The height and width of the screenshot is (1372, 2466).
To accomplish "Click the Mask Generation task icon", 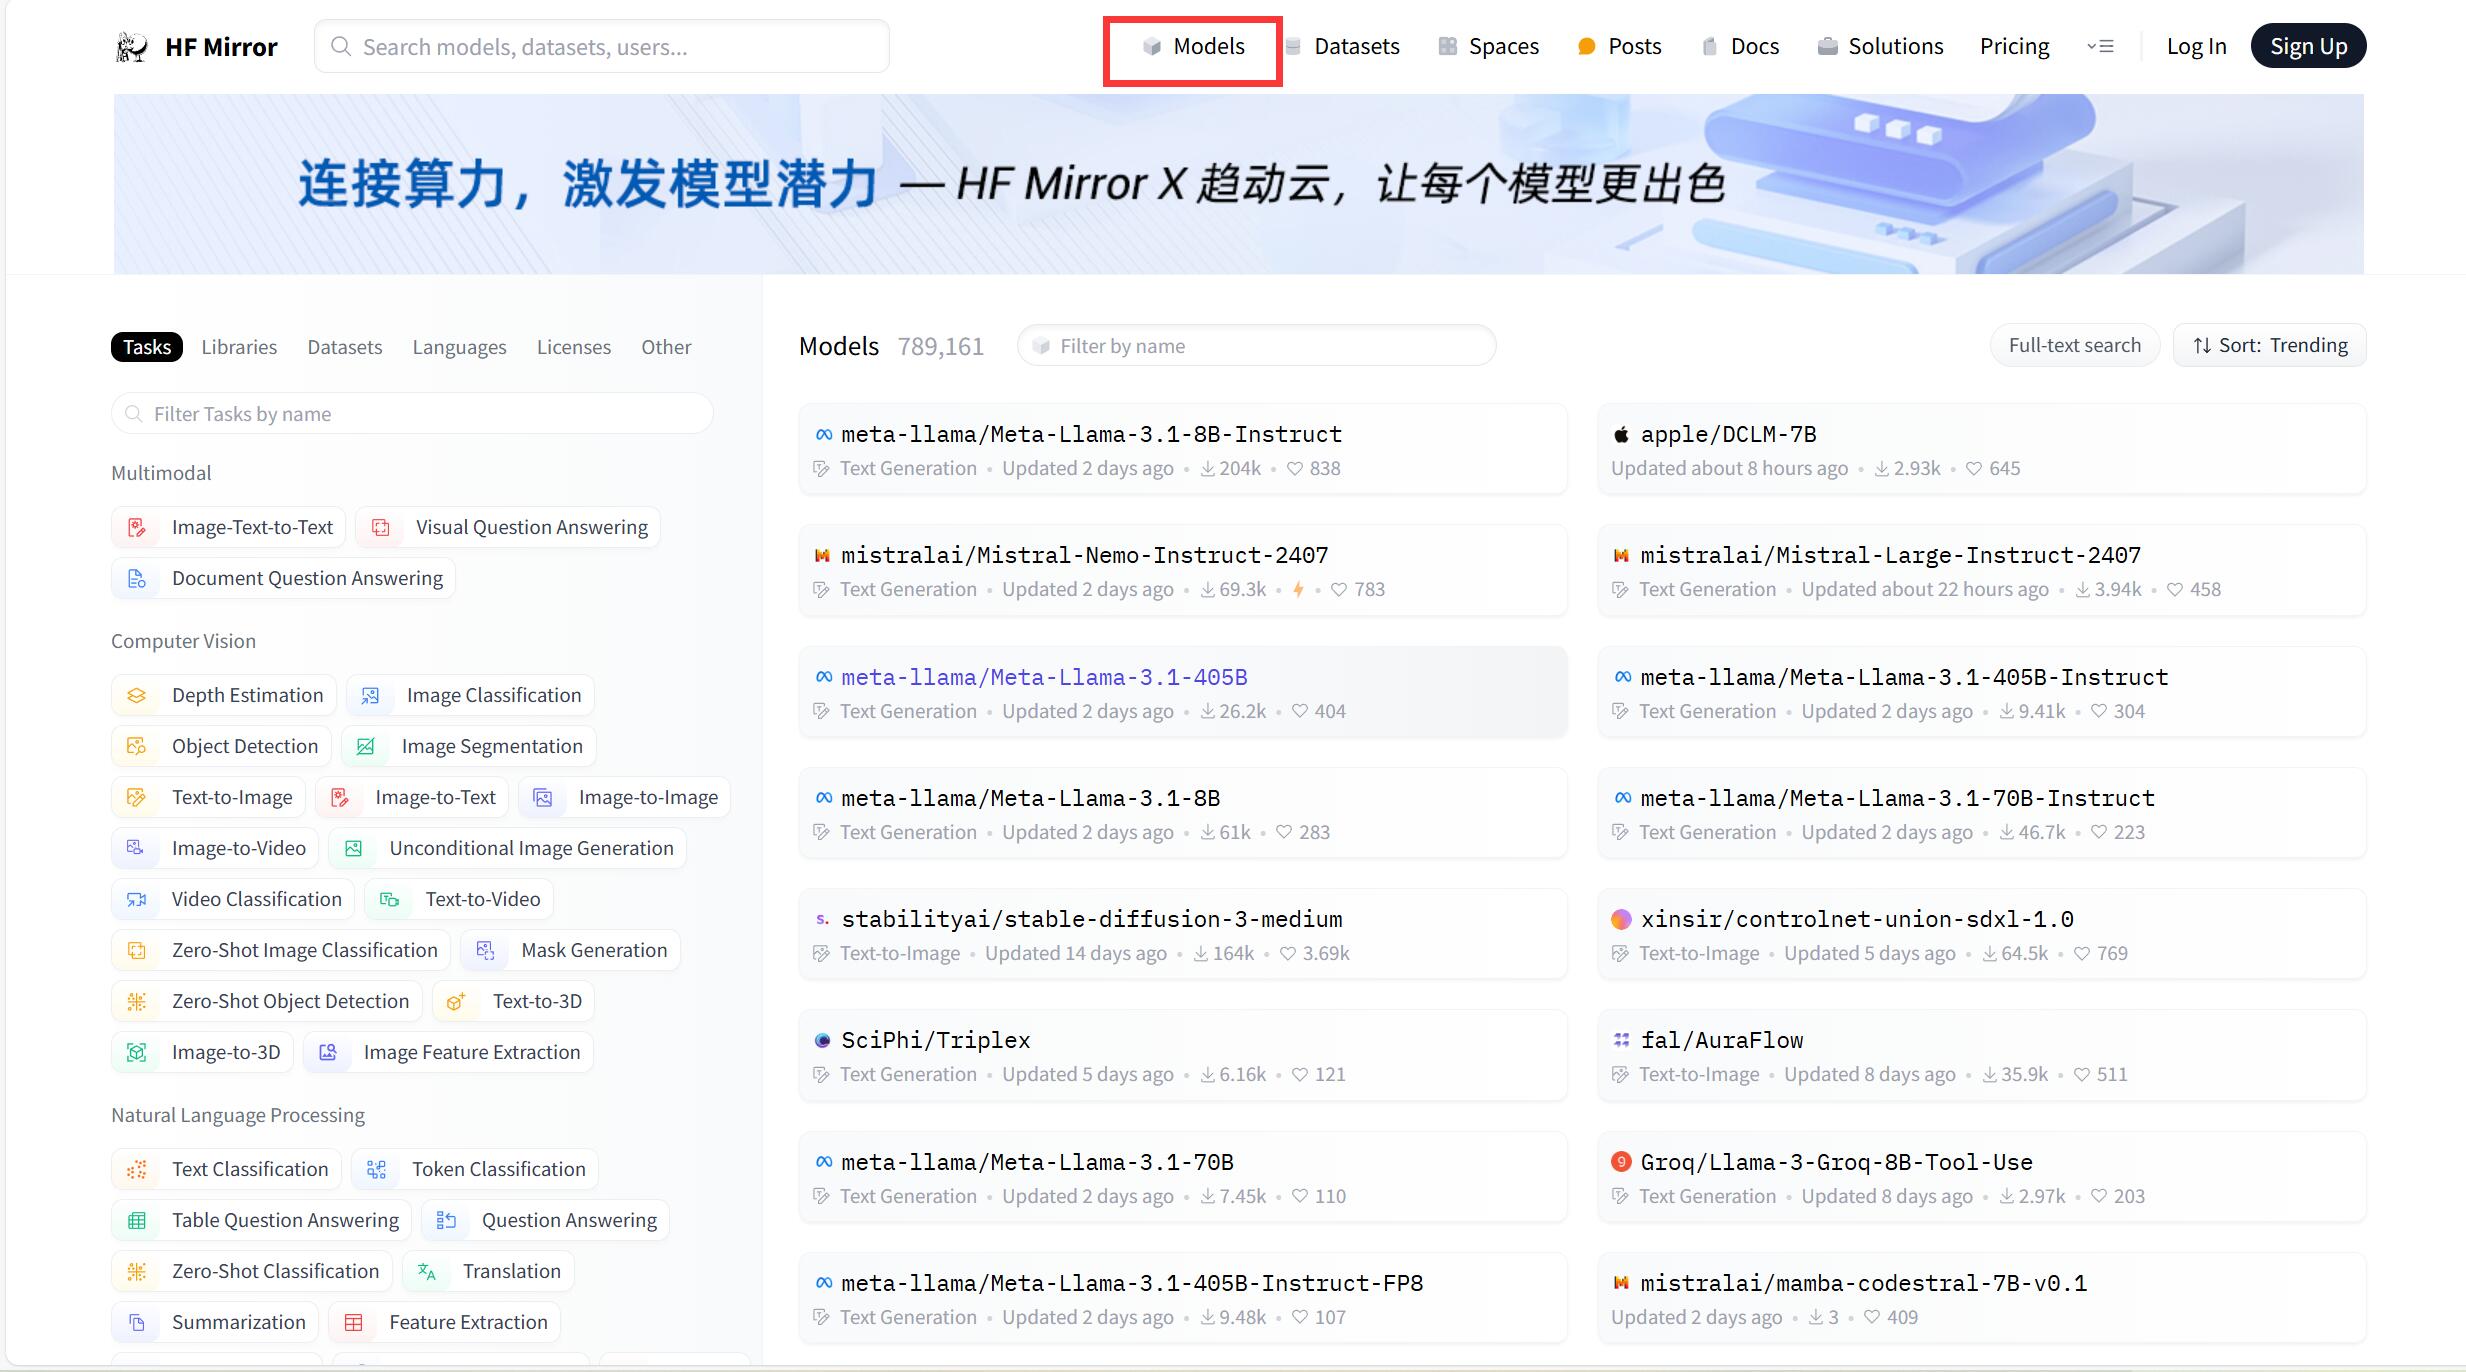I will coord(486,950).
